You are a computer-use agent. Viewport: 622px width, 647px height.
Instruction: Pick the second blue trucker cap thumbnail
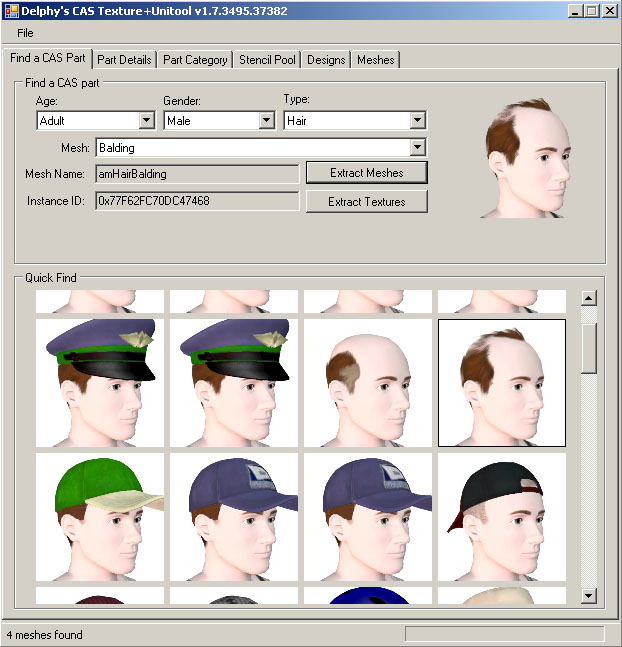[368, 517]
